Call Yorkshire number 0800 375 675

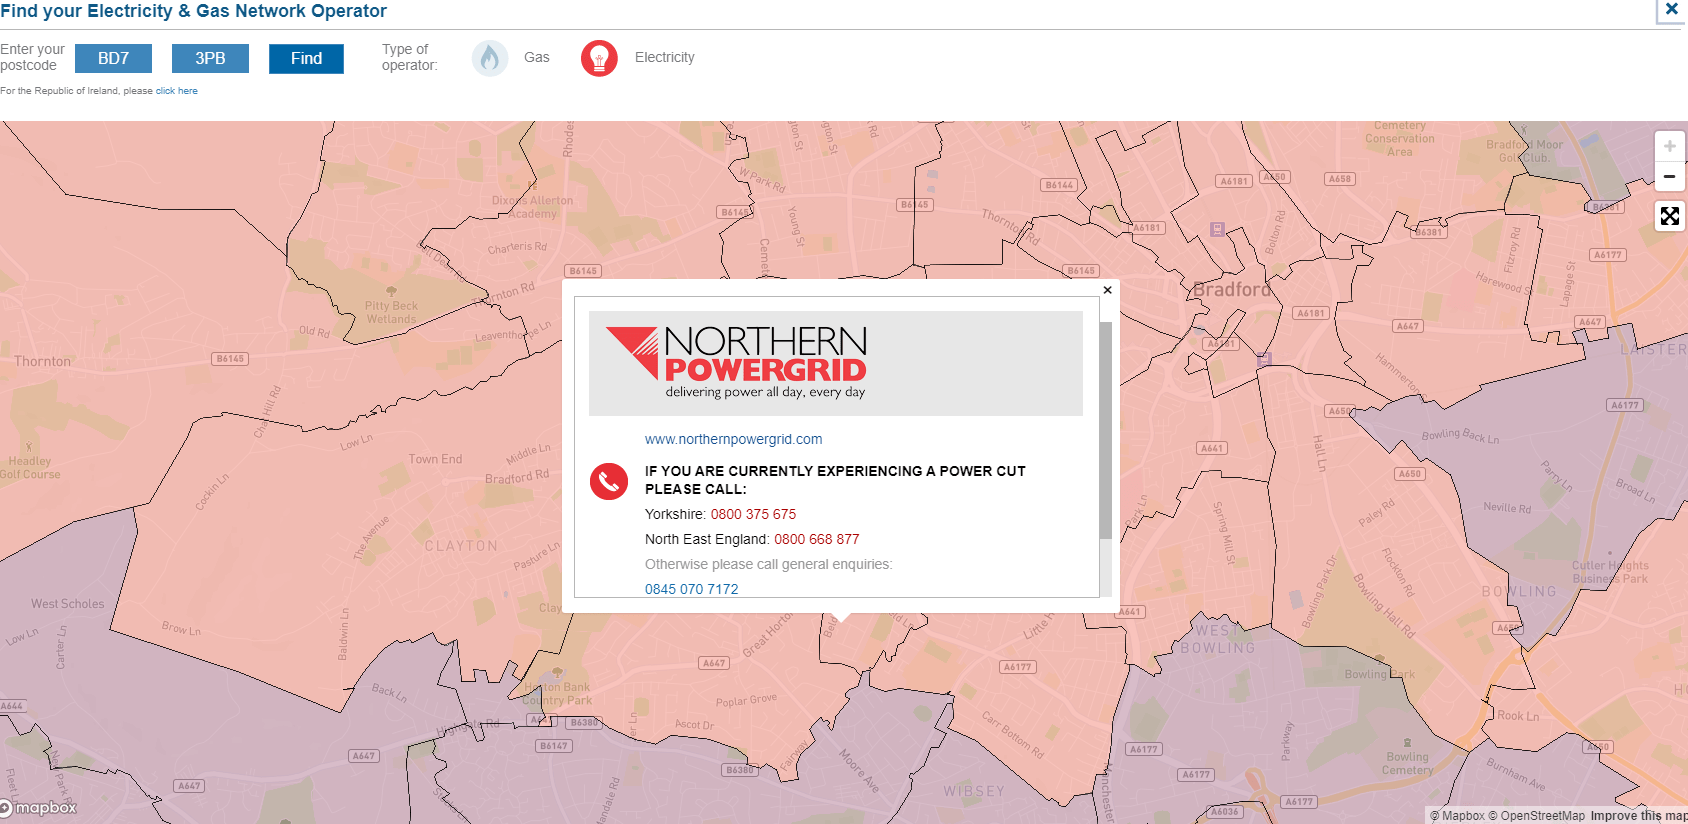point(753,514)
